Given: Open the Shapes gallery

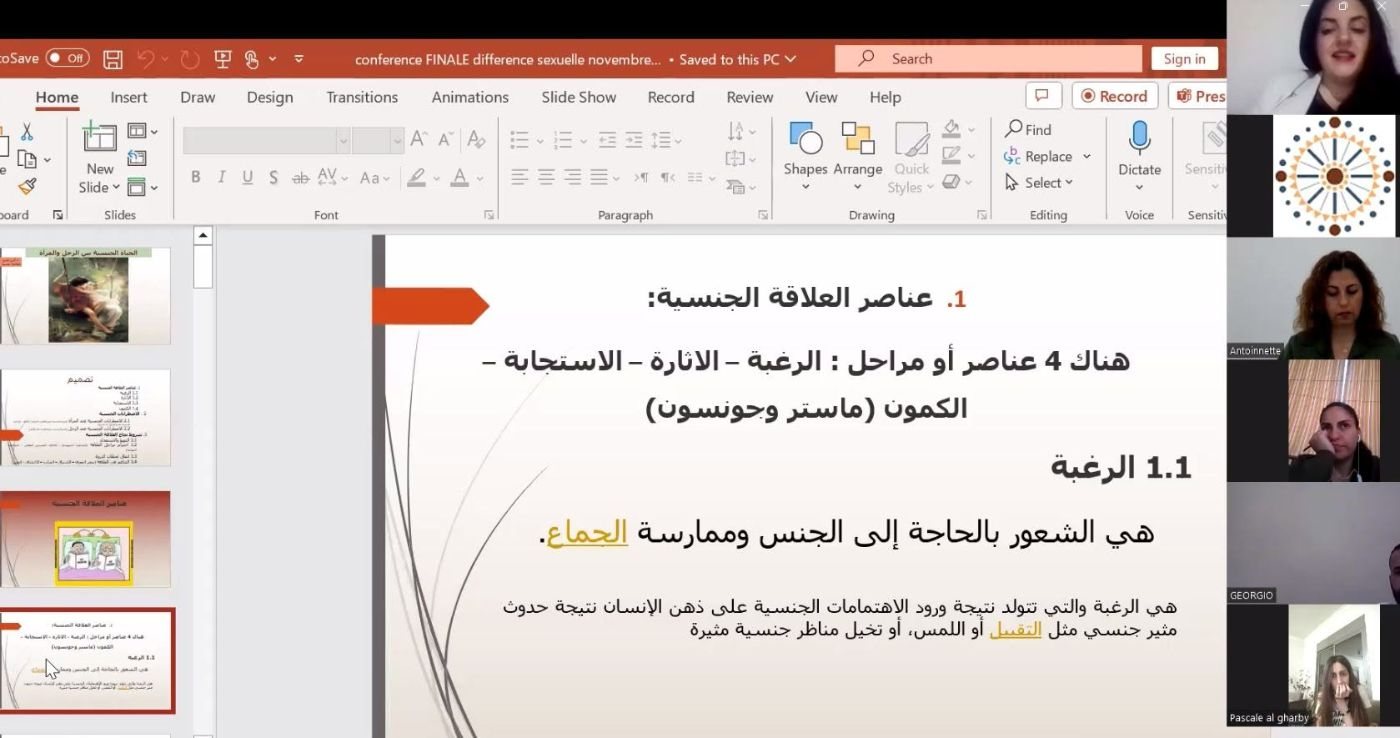Looking at the screenshot, I should pyautogui.click(x=805, y=157).
